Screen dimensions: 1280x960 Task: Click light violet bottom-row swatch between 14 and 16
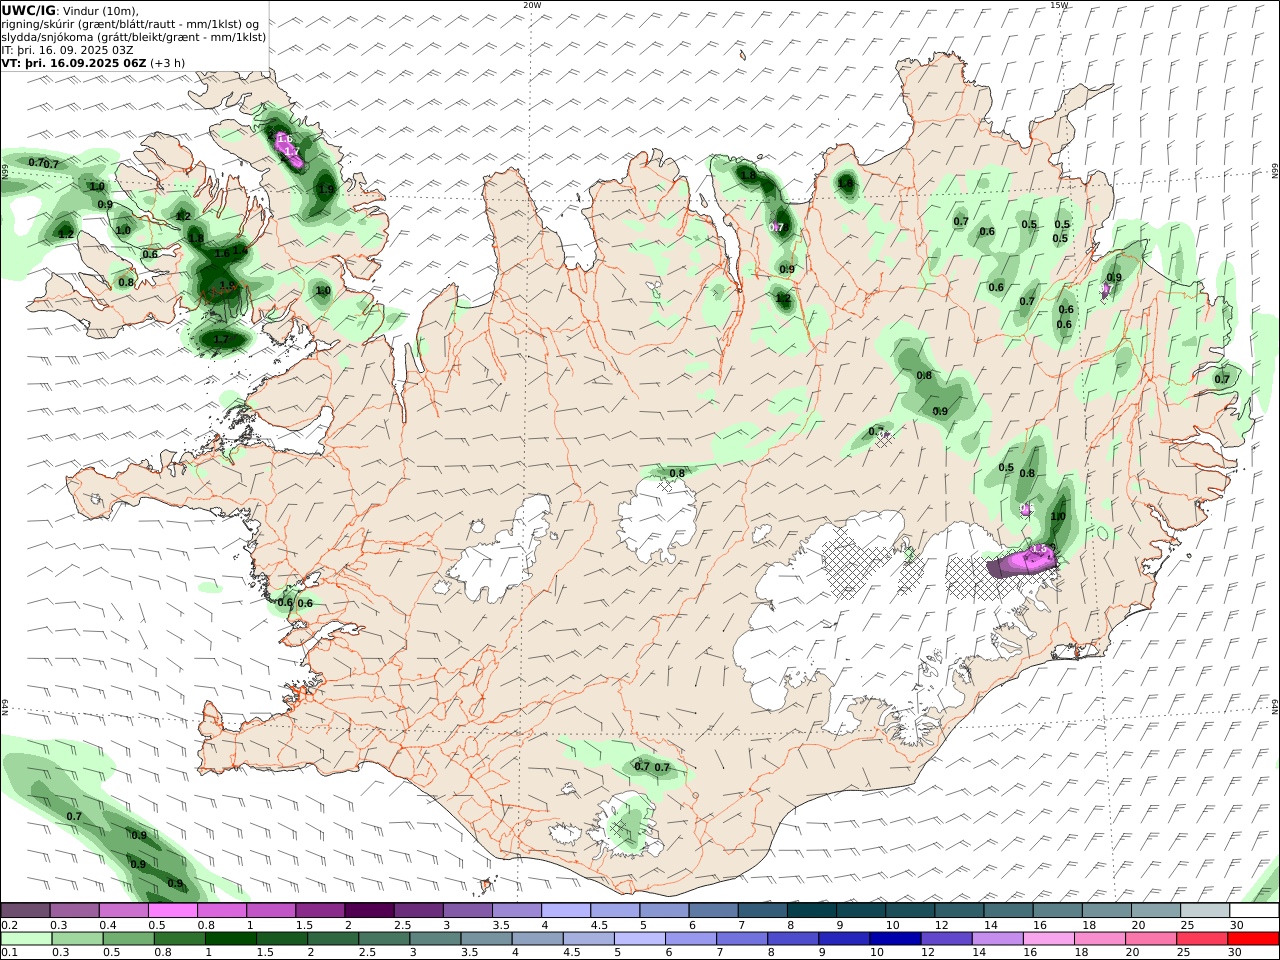tap(996, 939)
